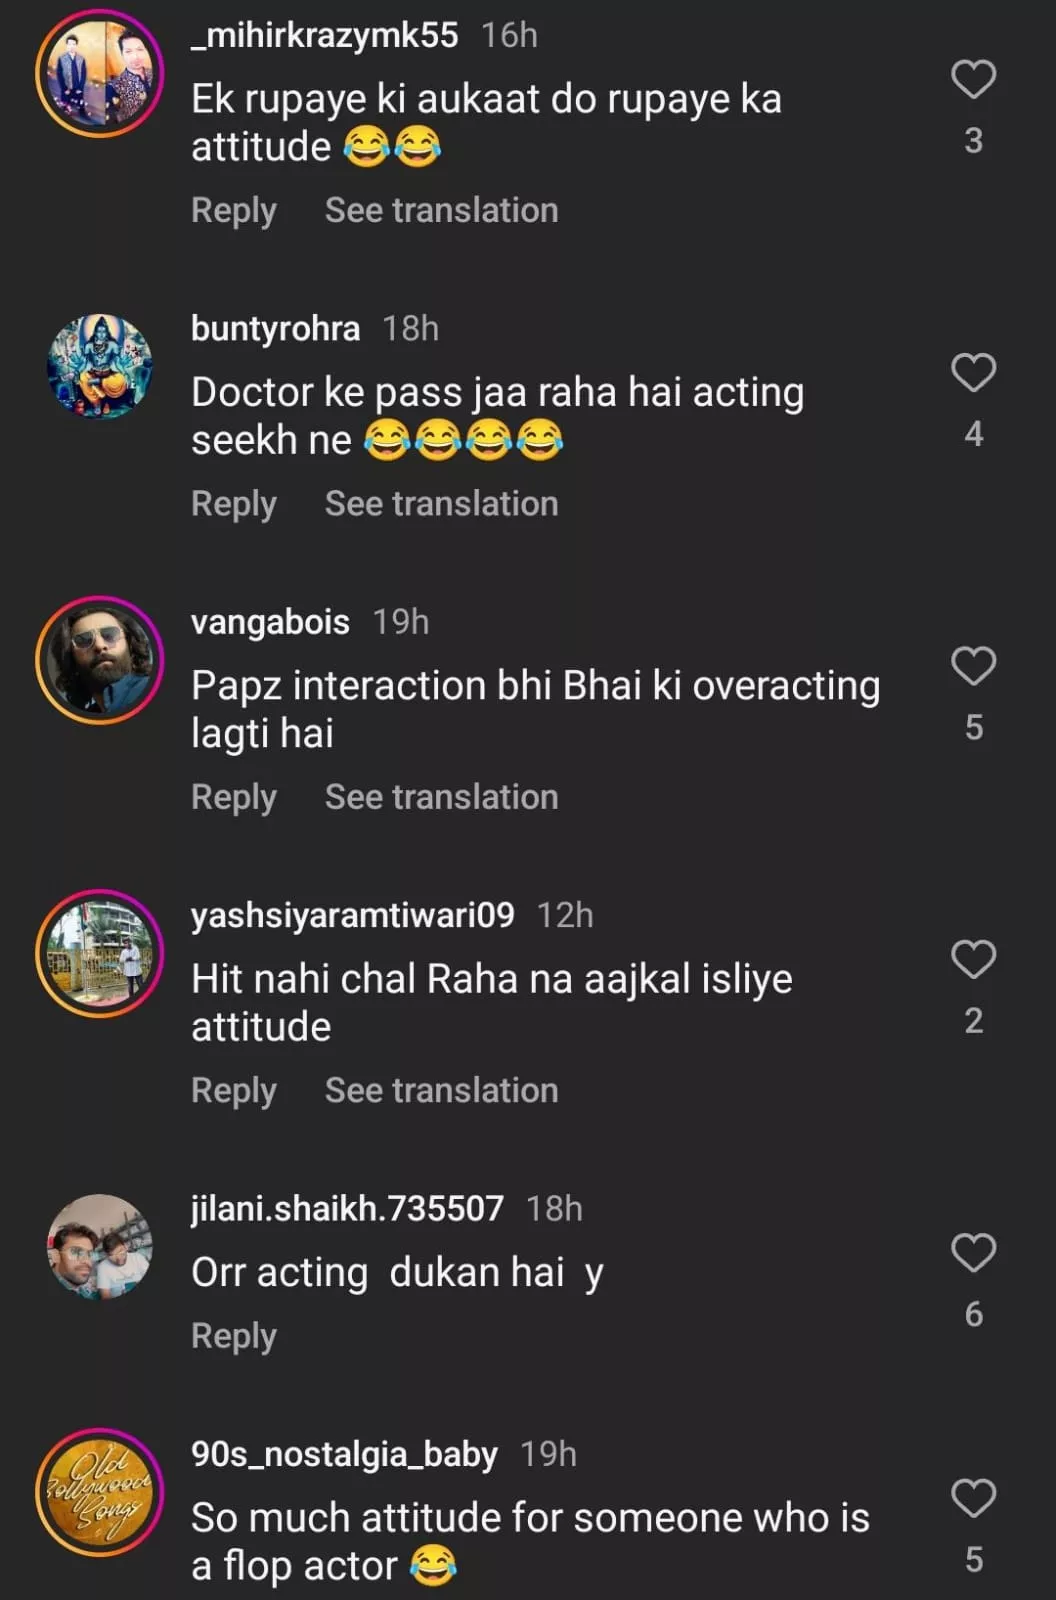View vangabois's story from avatar
The image size is (1056, 1600).
pyautogui.click(x=99, y=659)
